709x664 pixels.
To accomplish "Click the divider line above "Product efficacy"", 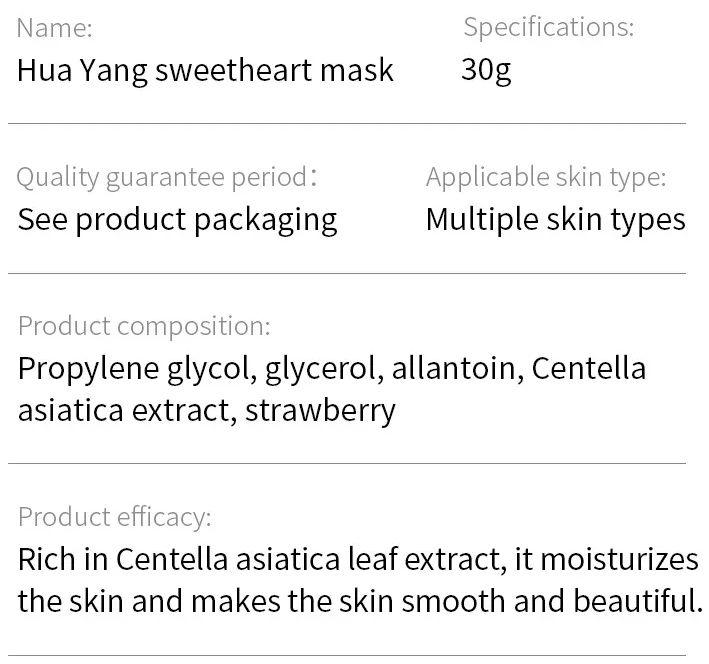I will click(x=347, y=464).
